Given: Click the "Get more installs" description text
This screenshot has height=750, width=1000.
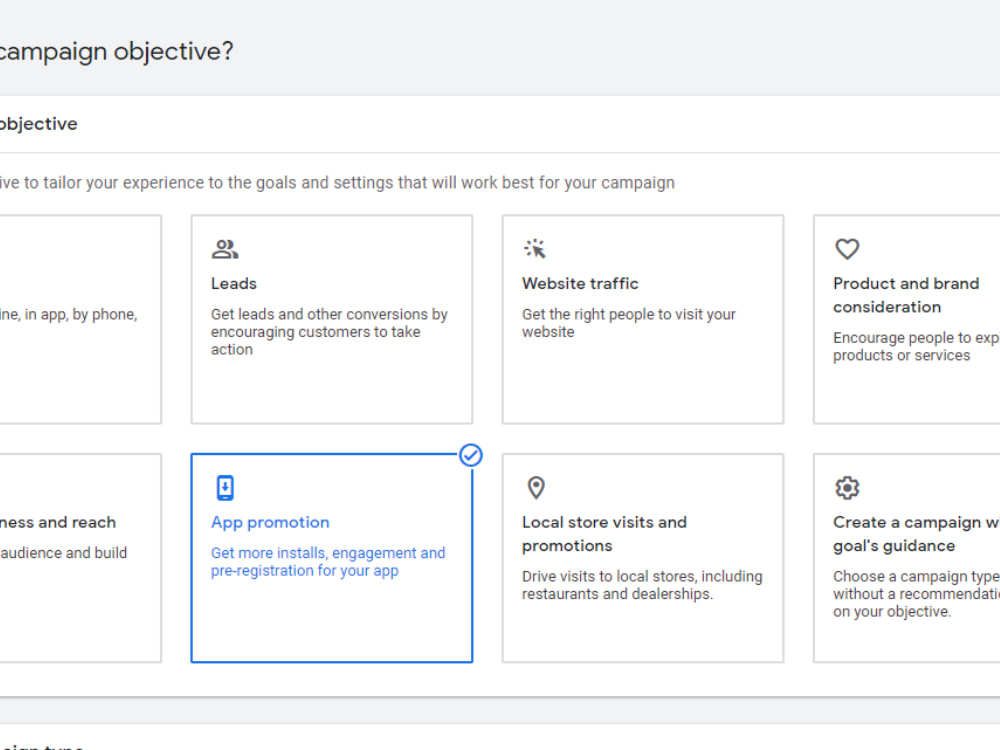Looking at the screenshot, I should click(328, 562).
